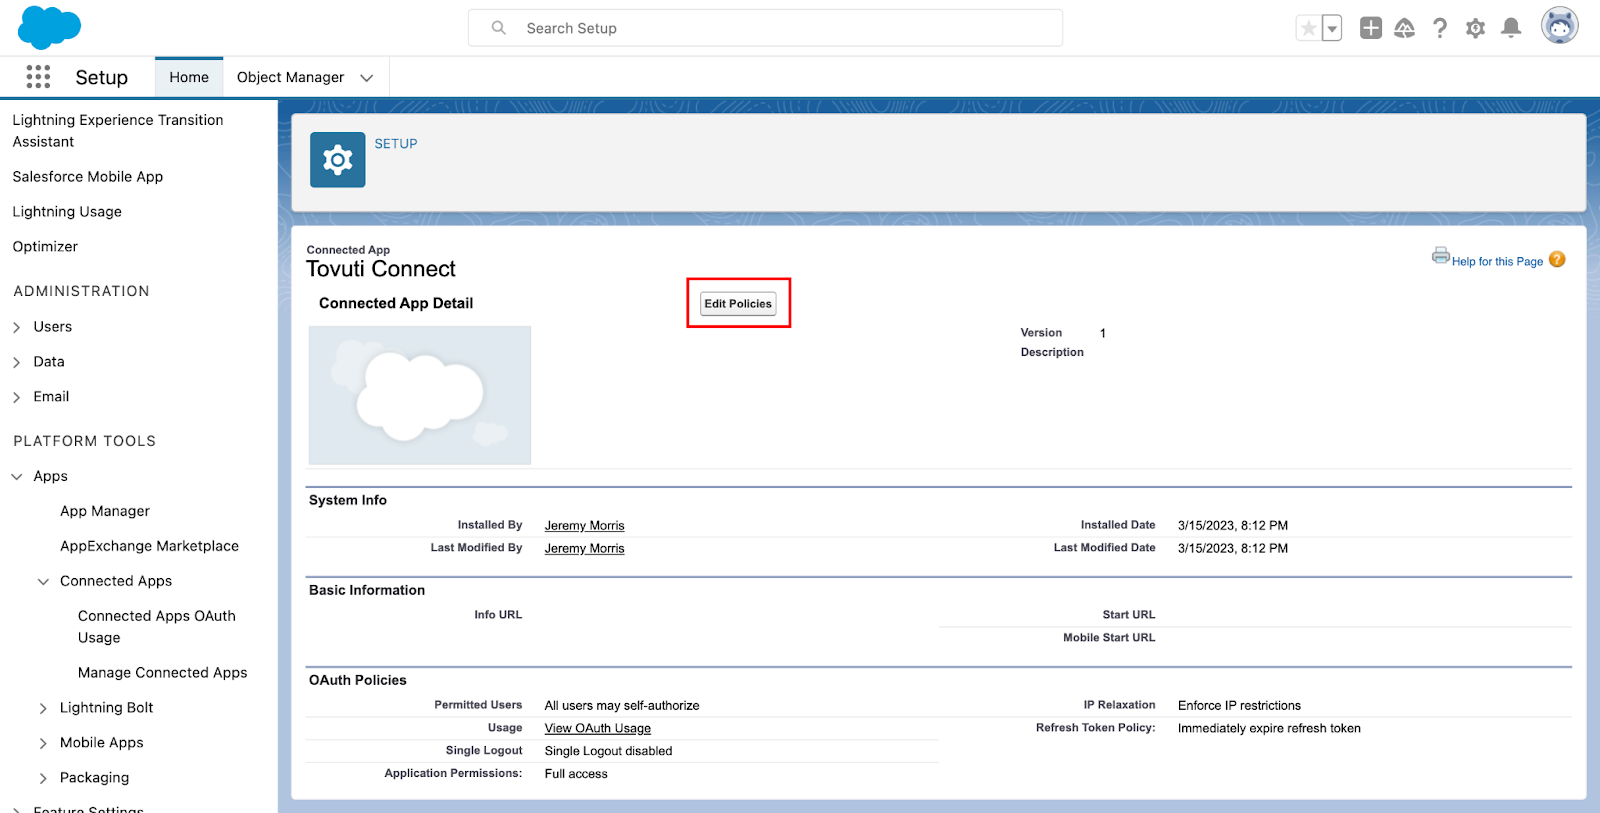Click the Last Modified Date value
Image resolution: width=1600 pixels, height=813 pixels.
tap(1233, 549)
